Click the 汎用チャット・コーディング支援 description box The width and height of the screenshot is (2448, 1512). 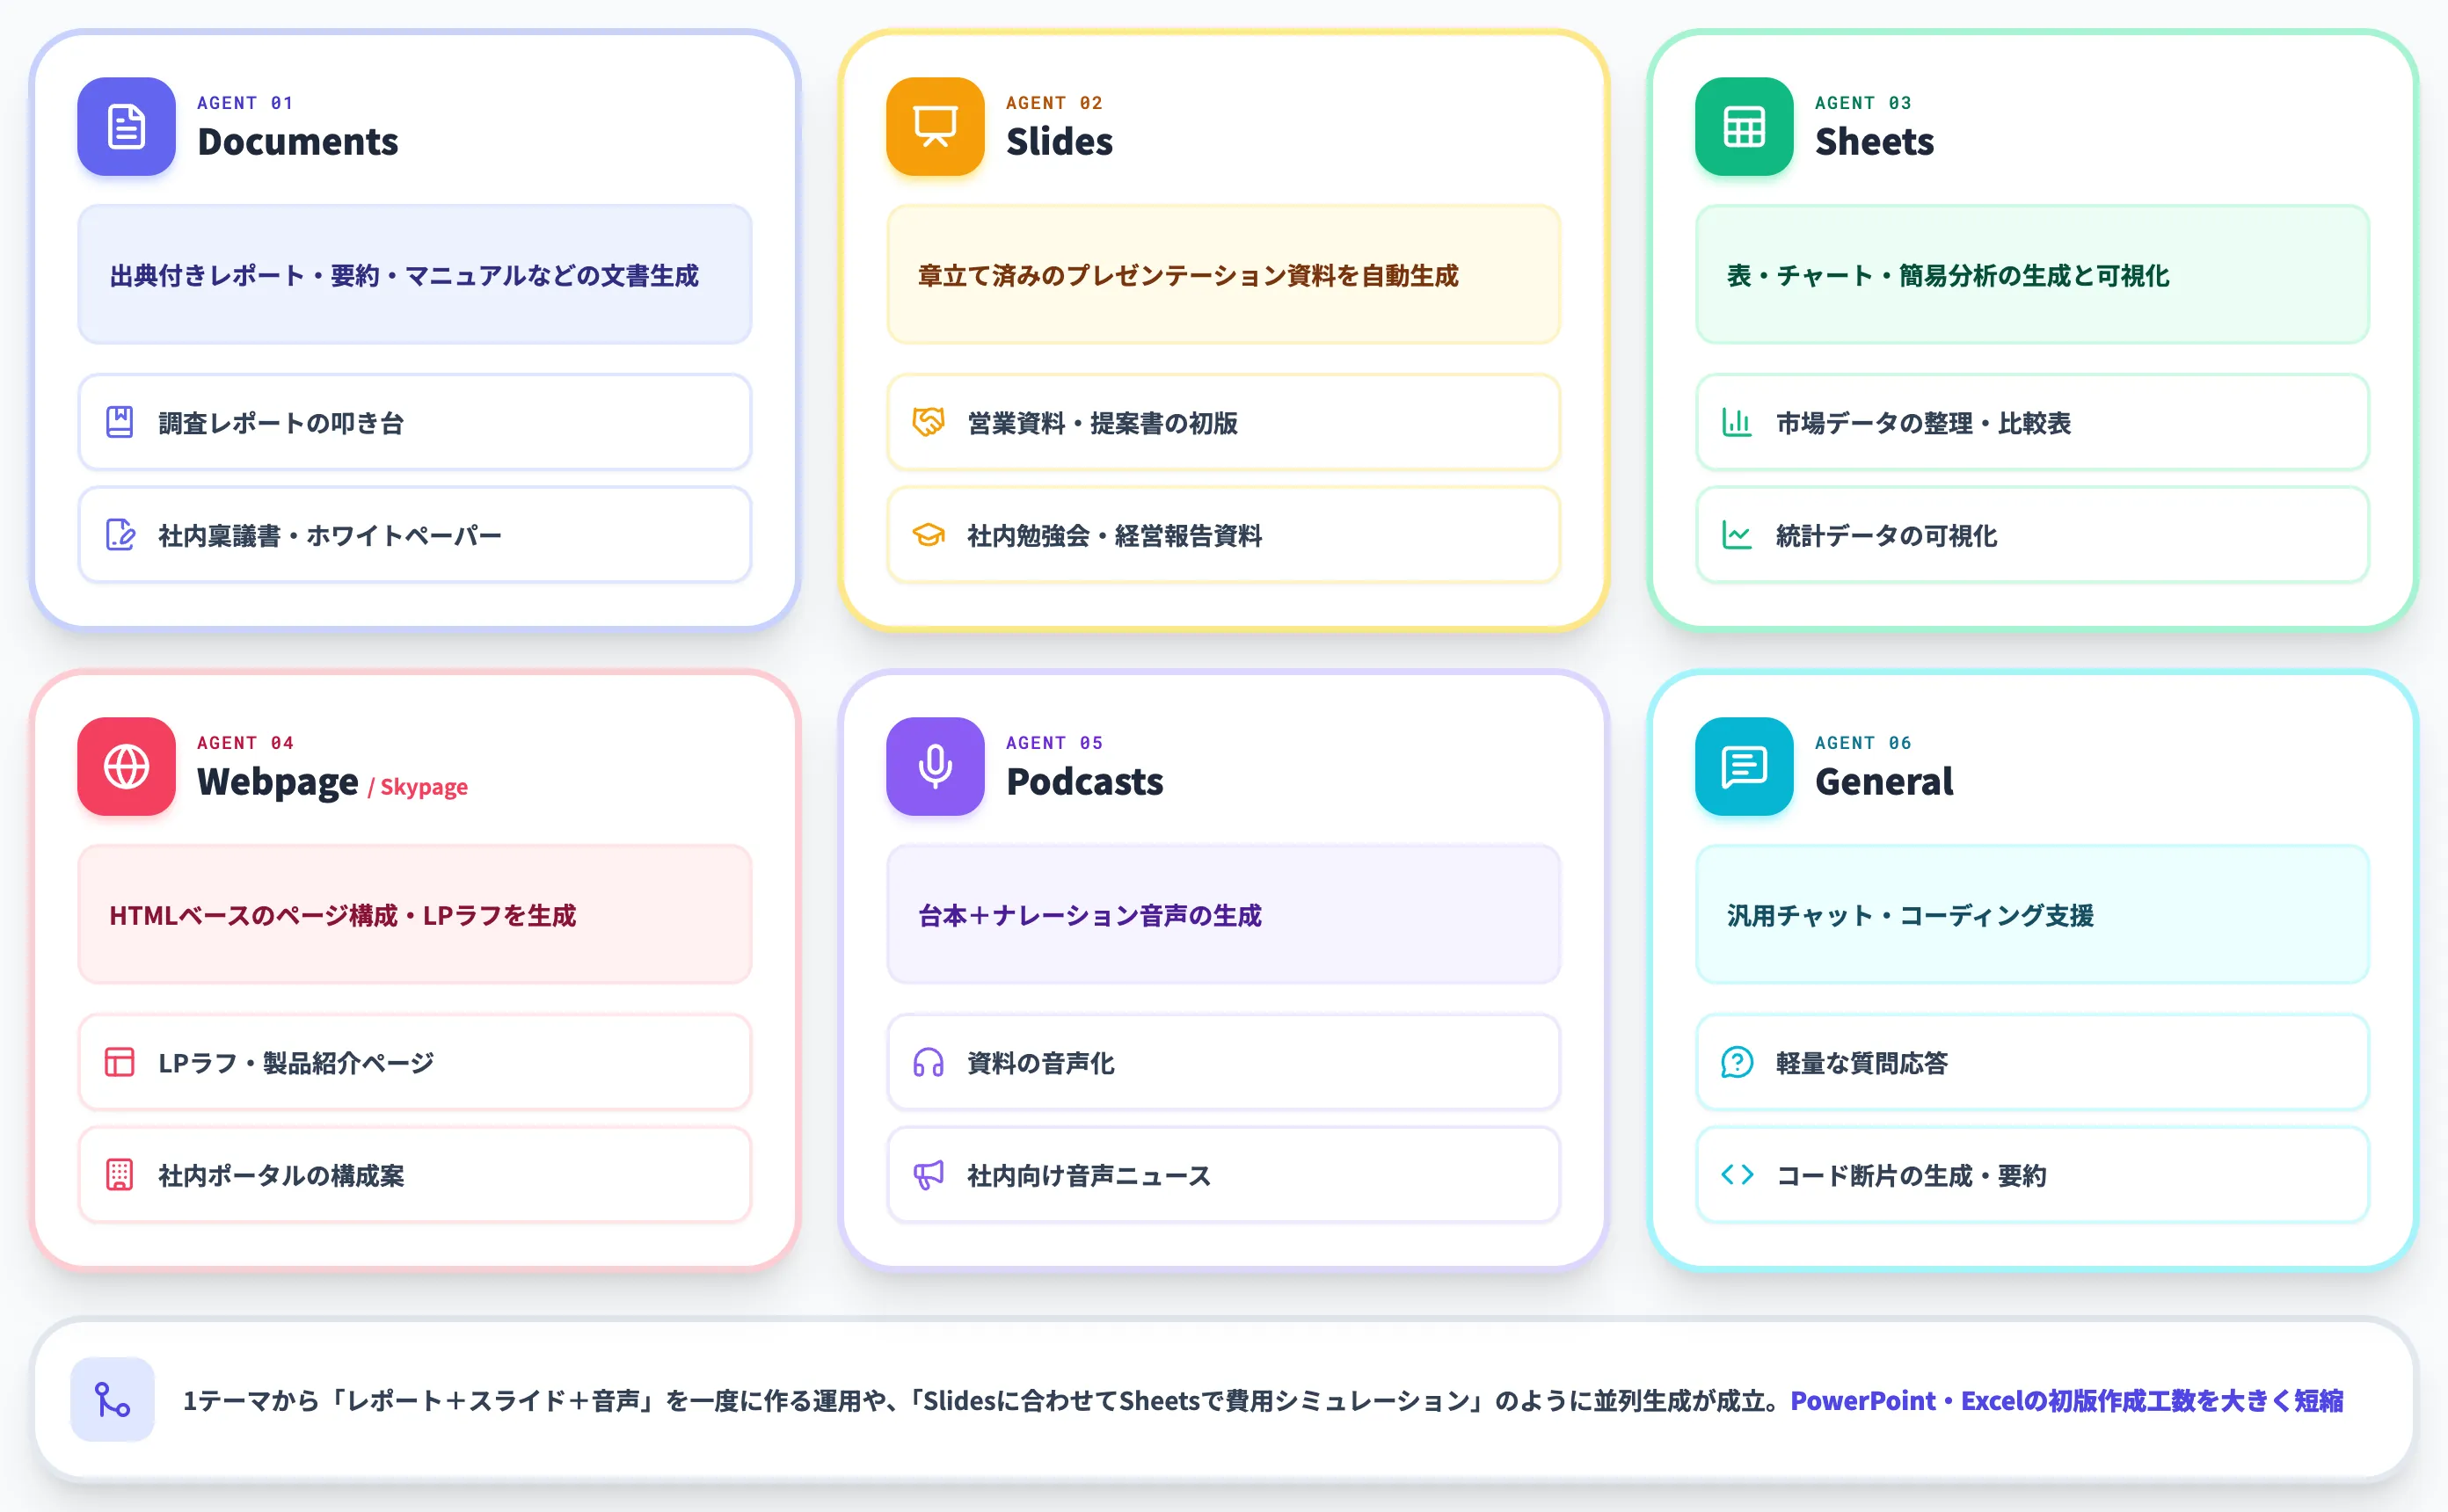(2033, 915)
